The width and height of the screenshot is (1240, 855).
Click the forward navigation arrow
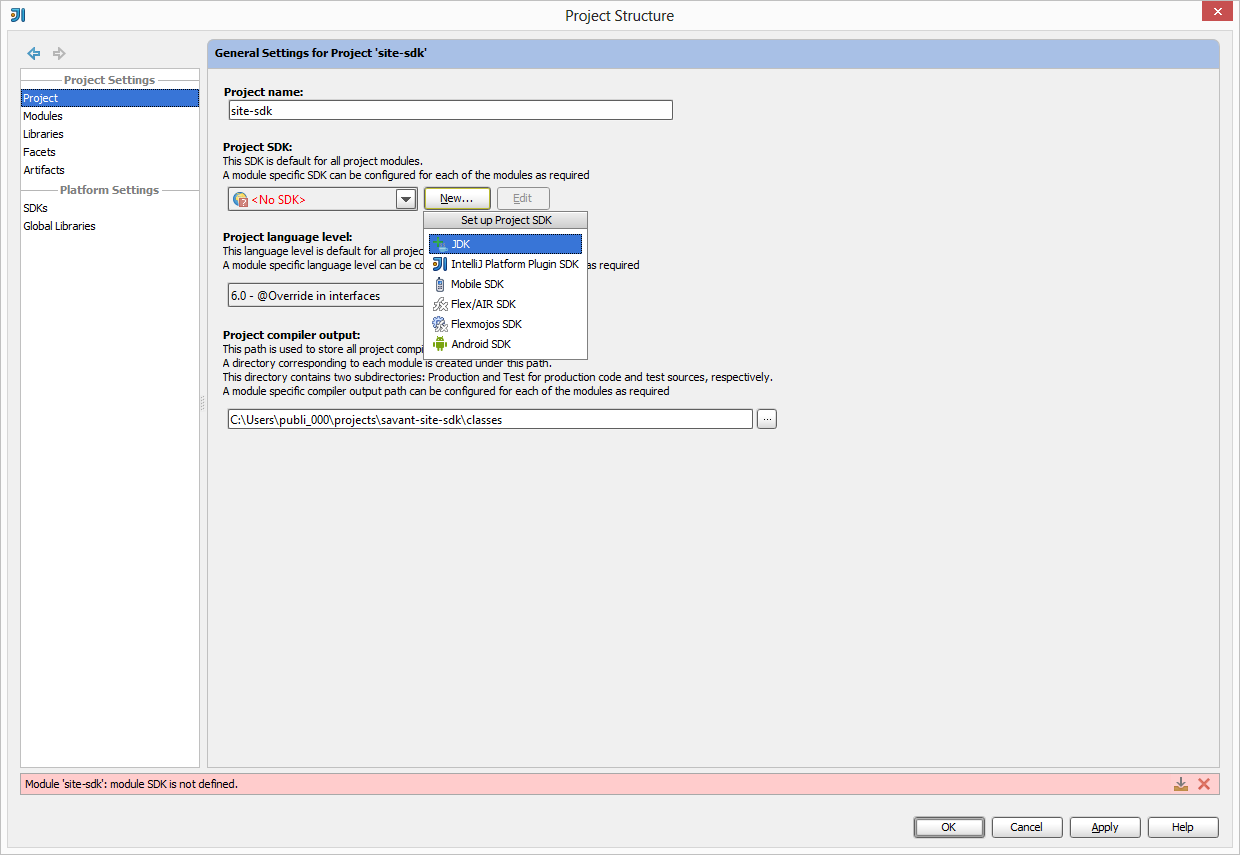pos(59,53)
